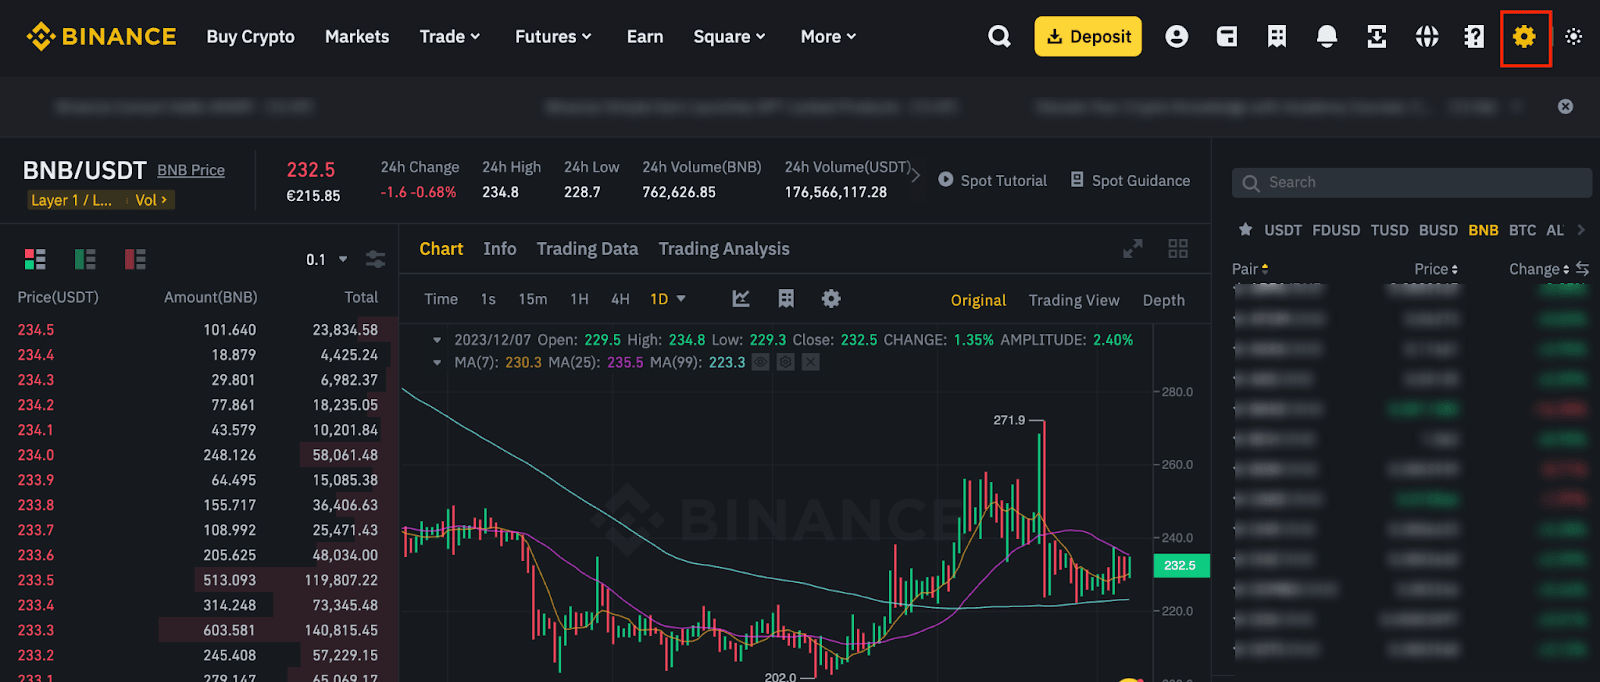The width and height of the screenshot is (1600, 682).
Task: Open Square dropdown menu
Action: click(730, 37)
